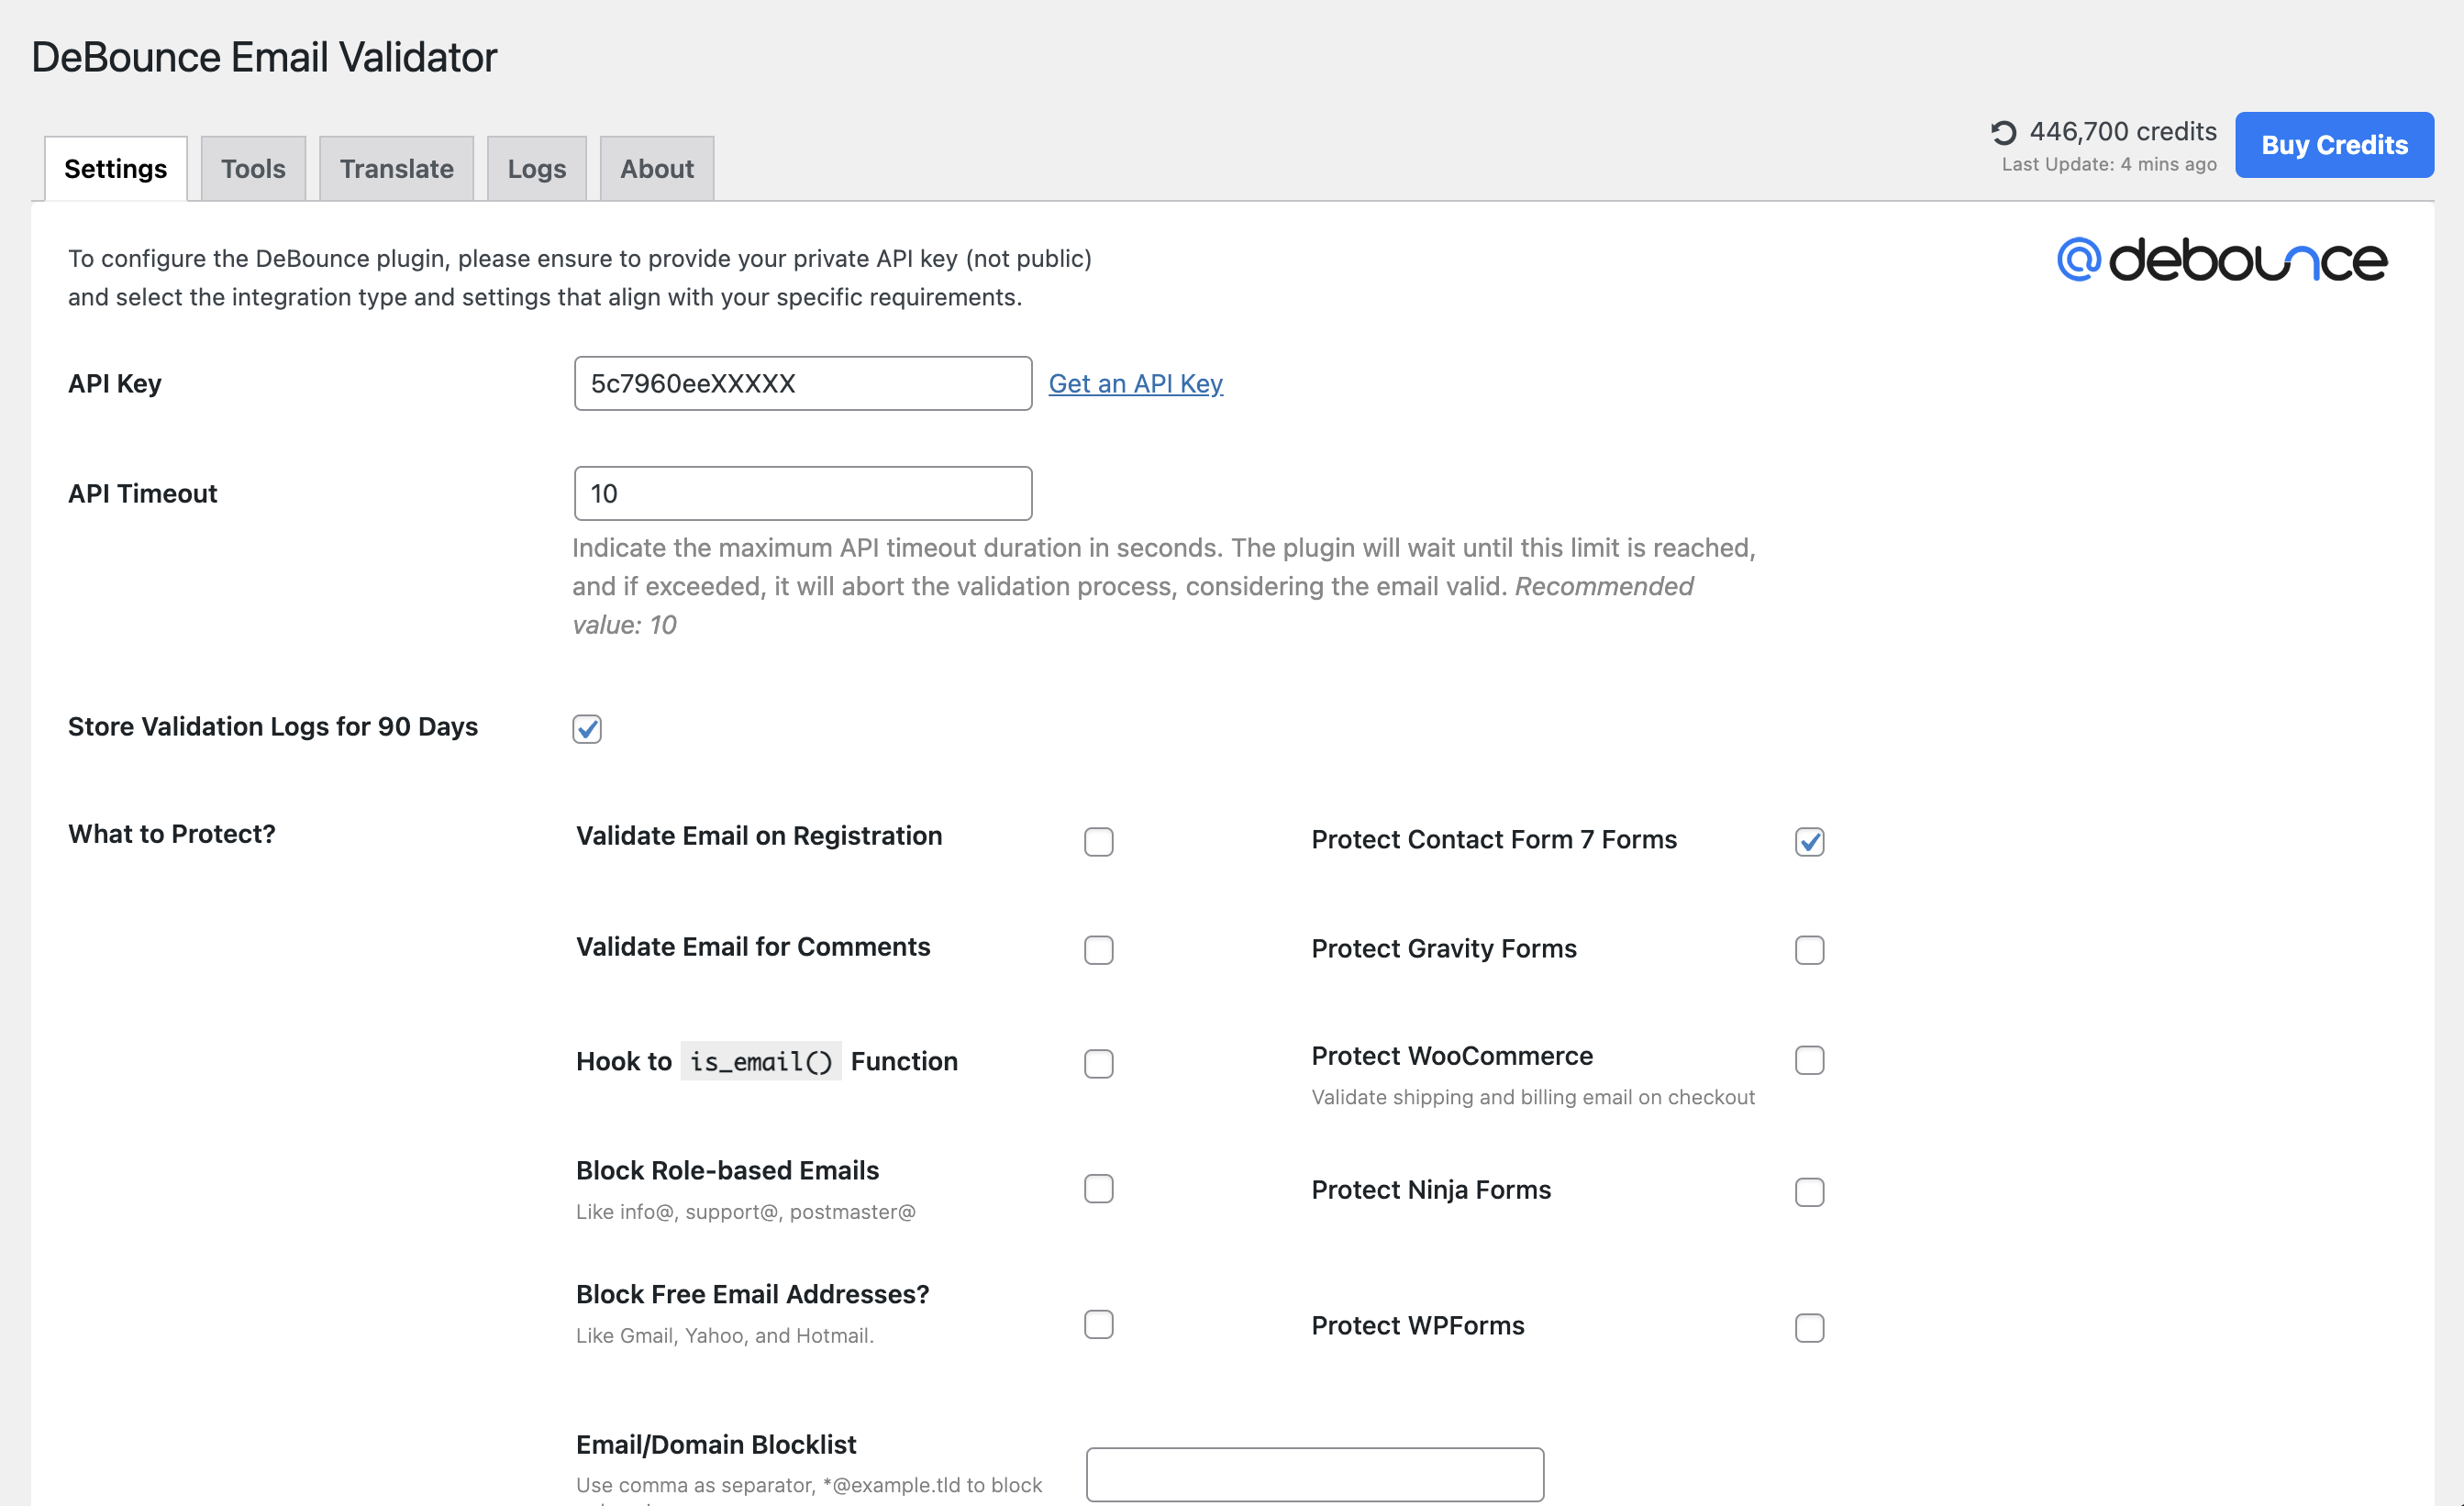
Task: Click the 'API Timeout' label
Action: coord(143,493)
